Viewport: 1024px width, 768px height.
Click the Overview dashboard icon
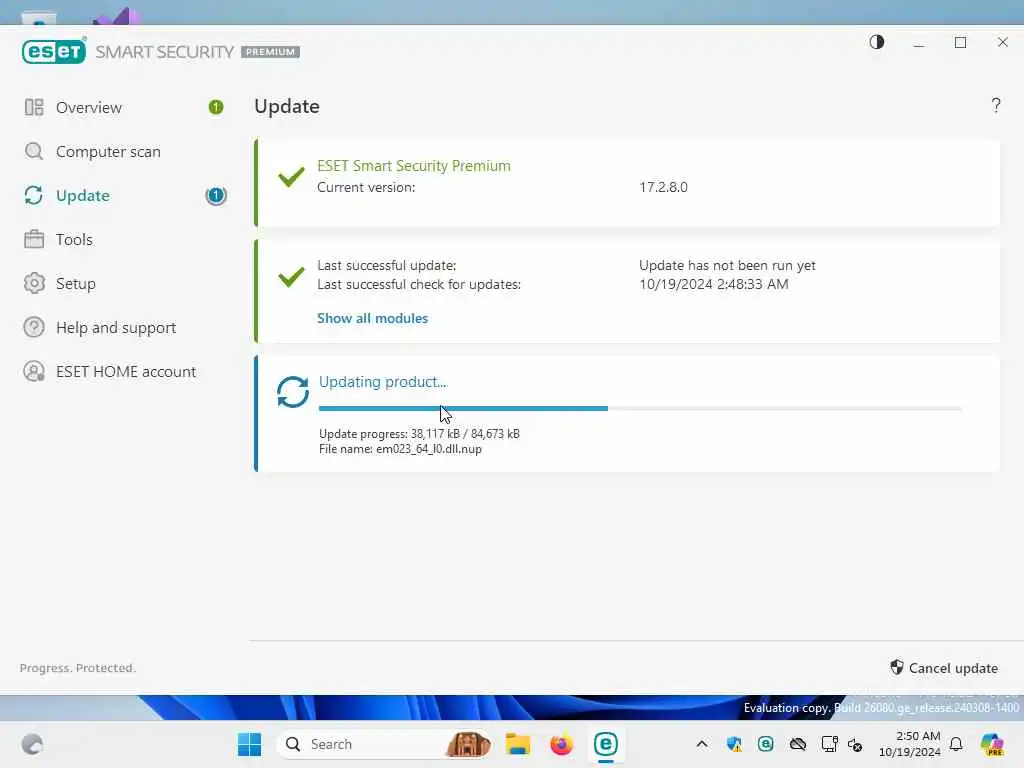click(x=34, y=107)
